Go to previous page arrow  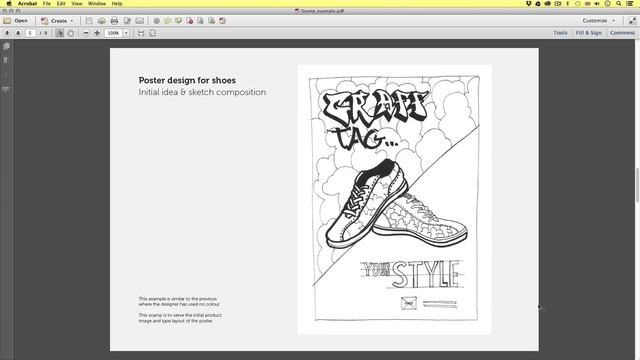(x=7, y=33)
